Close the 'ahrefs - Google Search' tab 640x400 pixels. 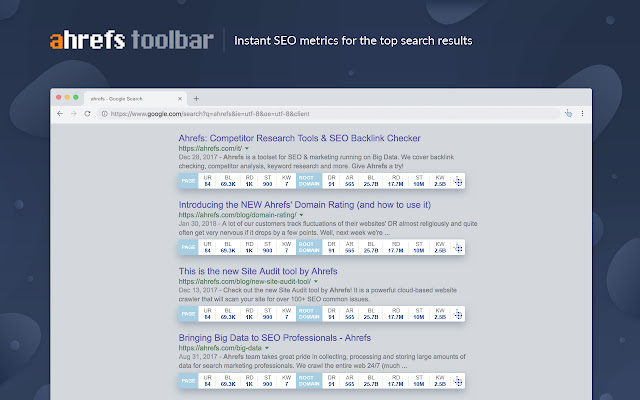(180, 99)
